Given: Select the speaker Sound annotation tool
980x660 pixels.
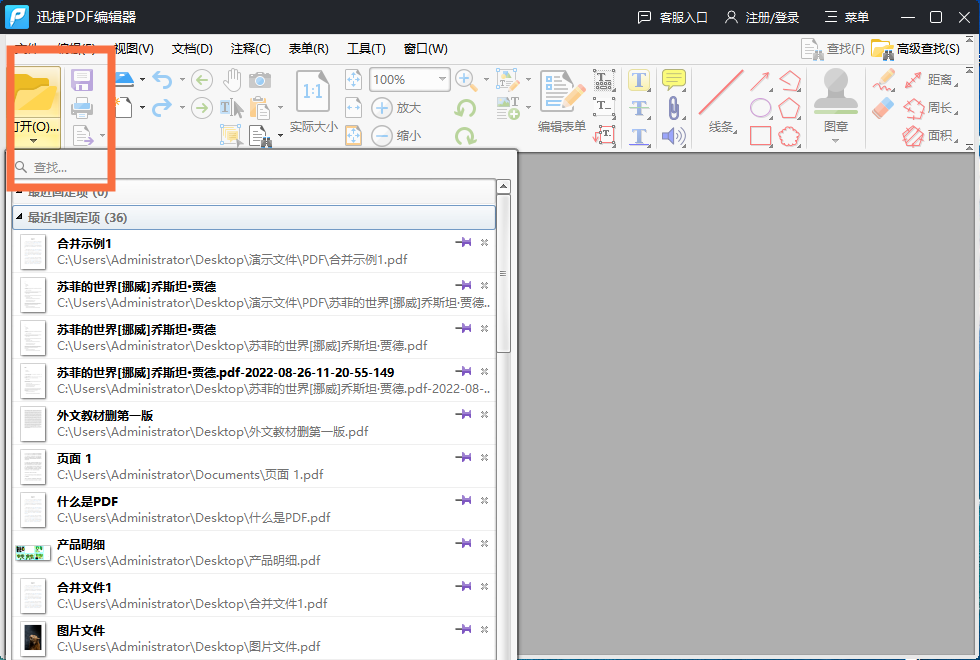Looking at the screenshot, I should click(x=674, y=136).
